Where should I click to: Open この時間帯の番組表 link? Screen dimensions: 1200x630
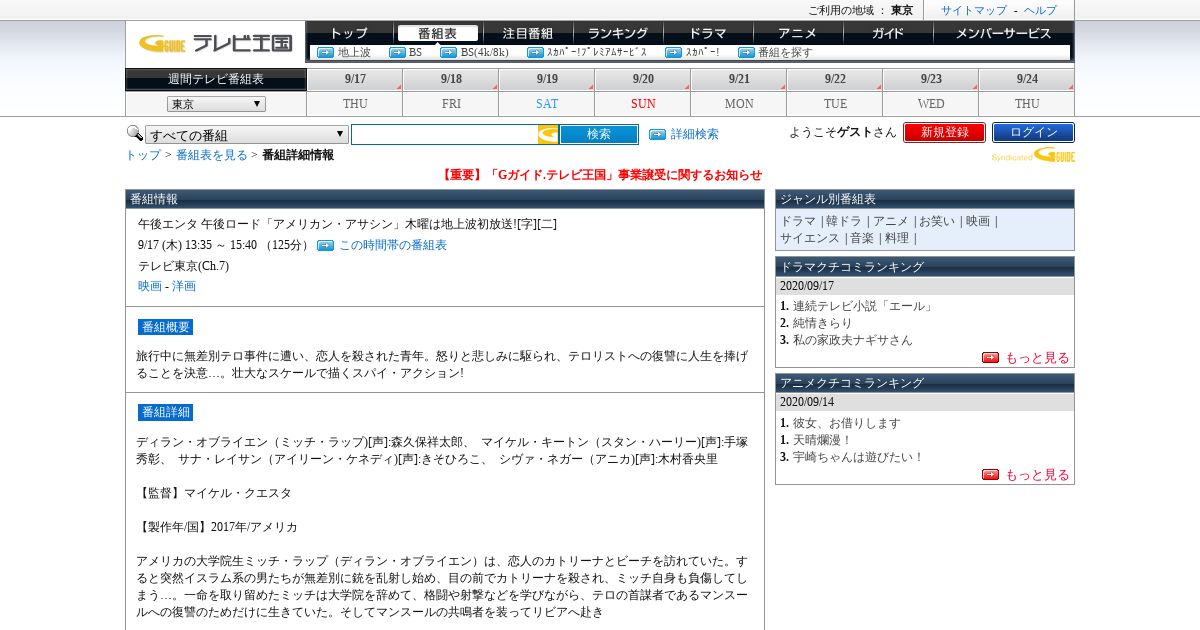tap(393, 245)
